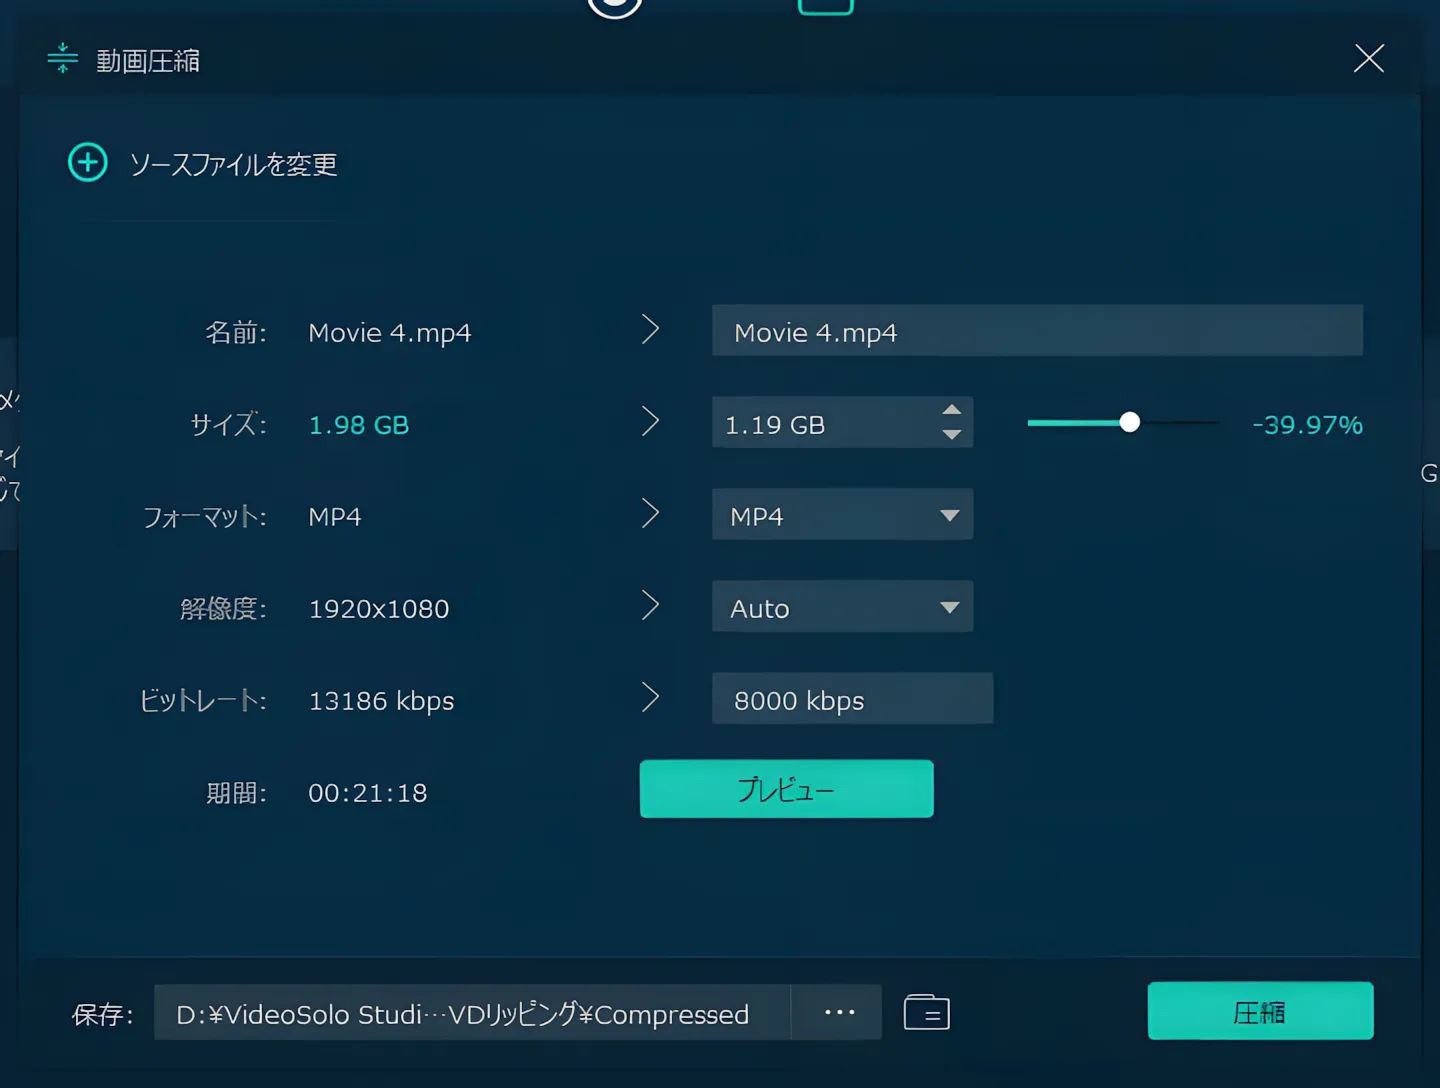Viewport: 1440px width, 1088px height.
Task: Decrease output size with the down stepper arrow
Action: click(x=952, y=435)
